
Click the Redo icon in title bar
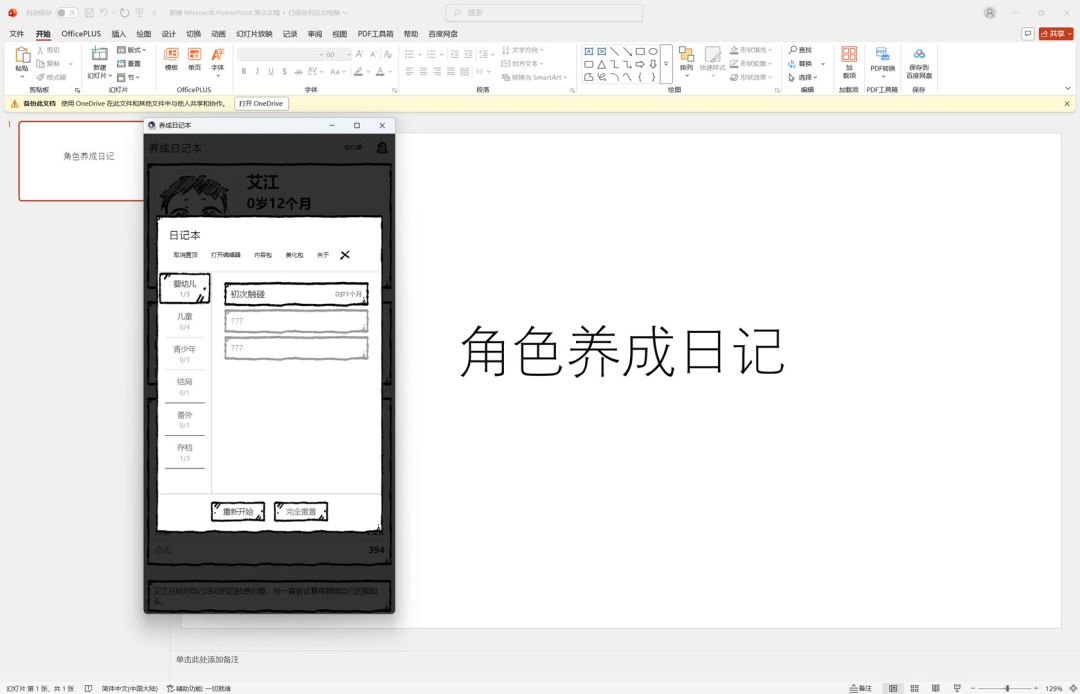click(124, 12)
